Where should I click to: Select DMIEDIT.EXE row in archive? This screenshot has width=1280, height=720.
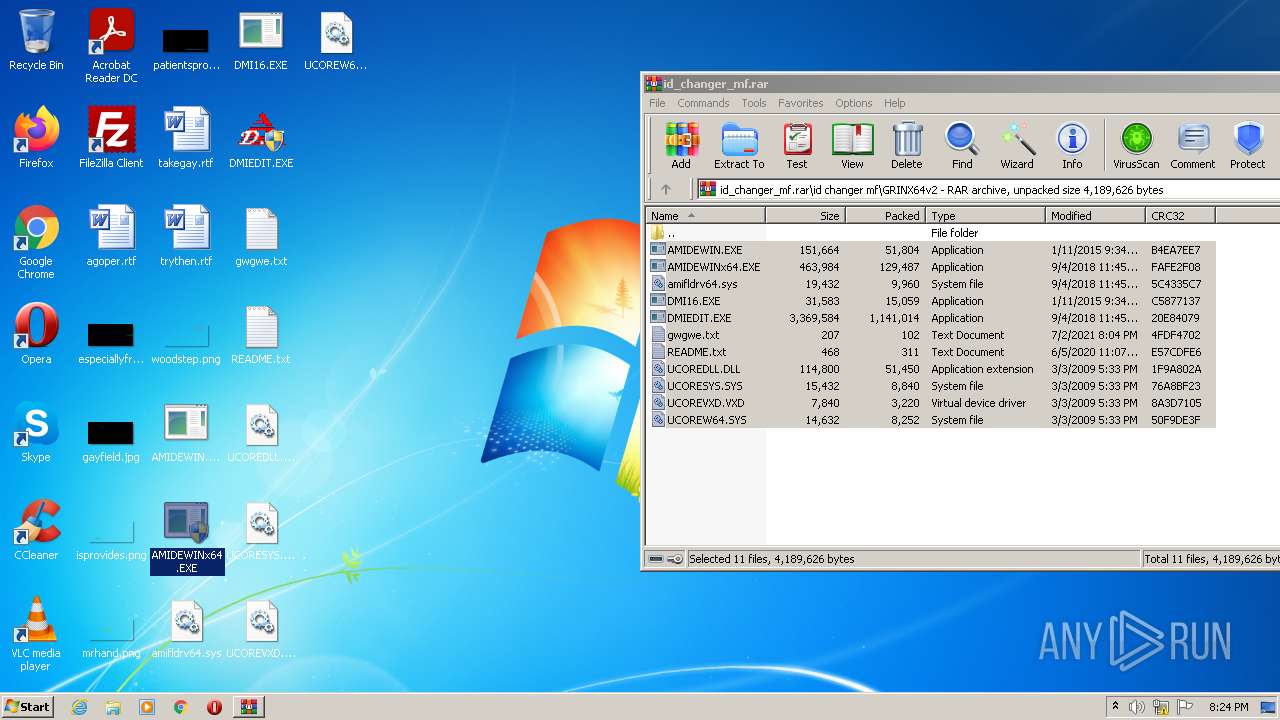coord(931,318)
